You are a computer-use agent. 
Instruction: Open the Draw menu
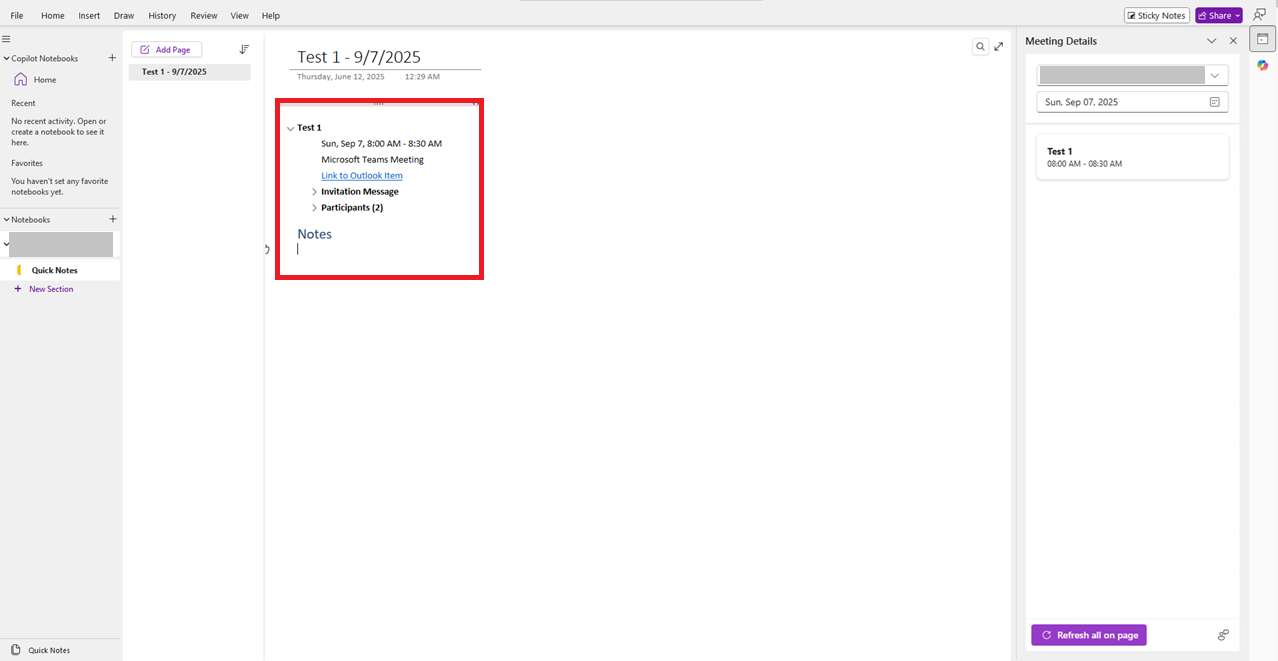[x=123, y=15]
